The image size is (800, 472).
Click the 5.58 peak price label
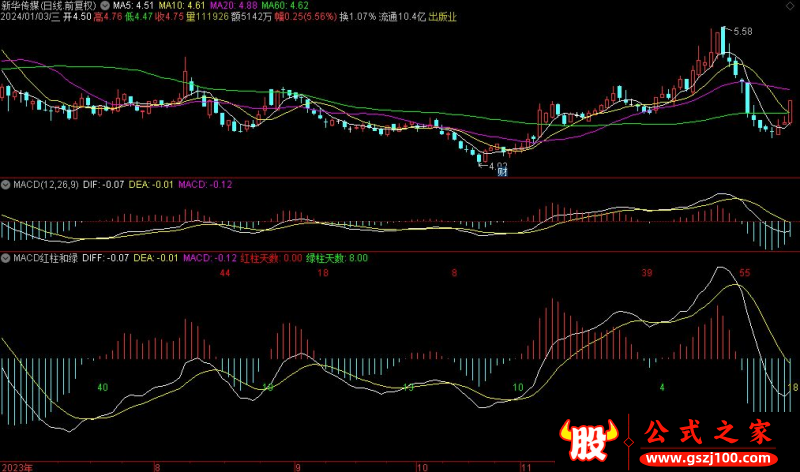742,32
